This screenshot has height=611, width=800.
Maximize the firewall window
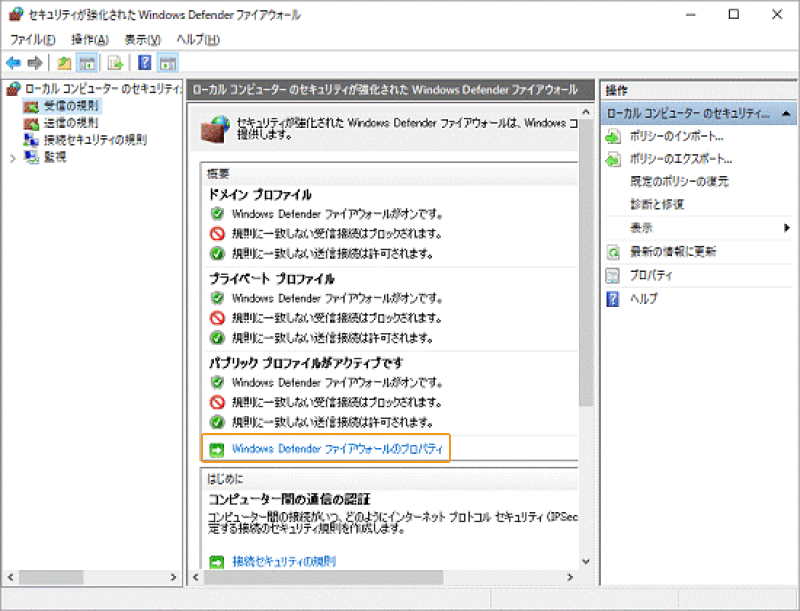[734, 14]
